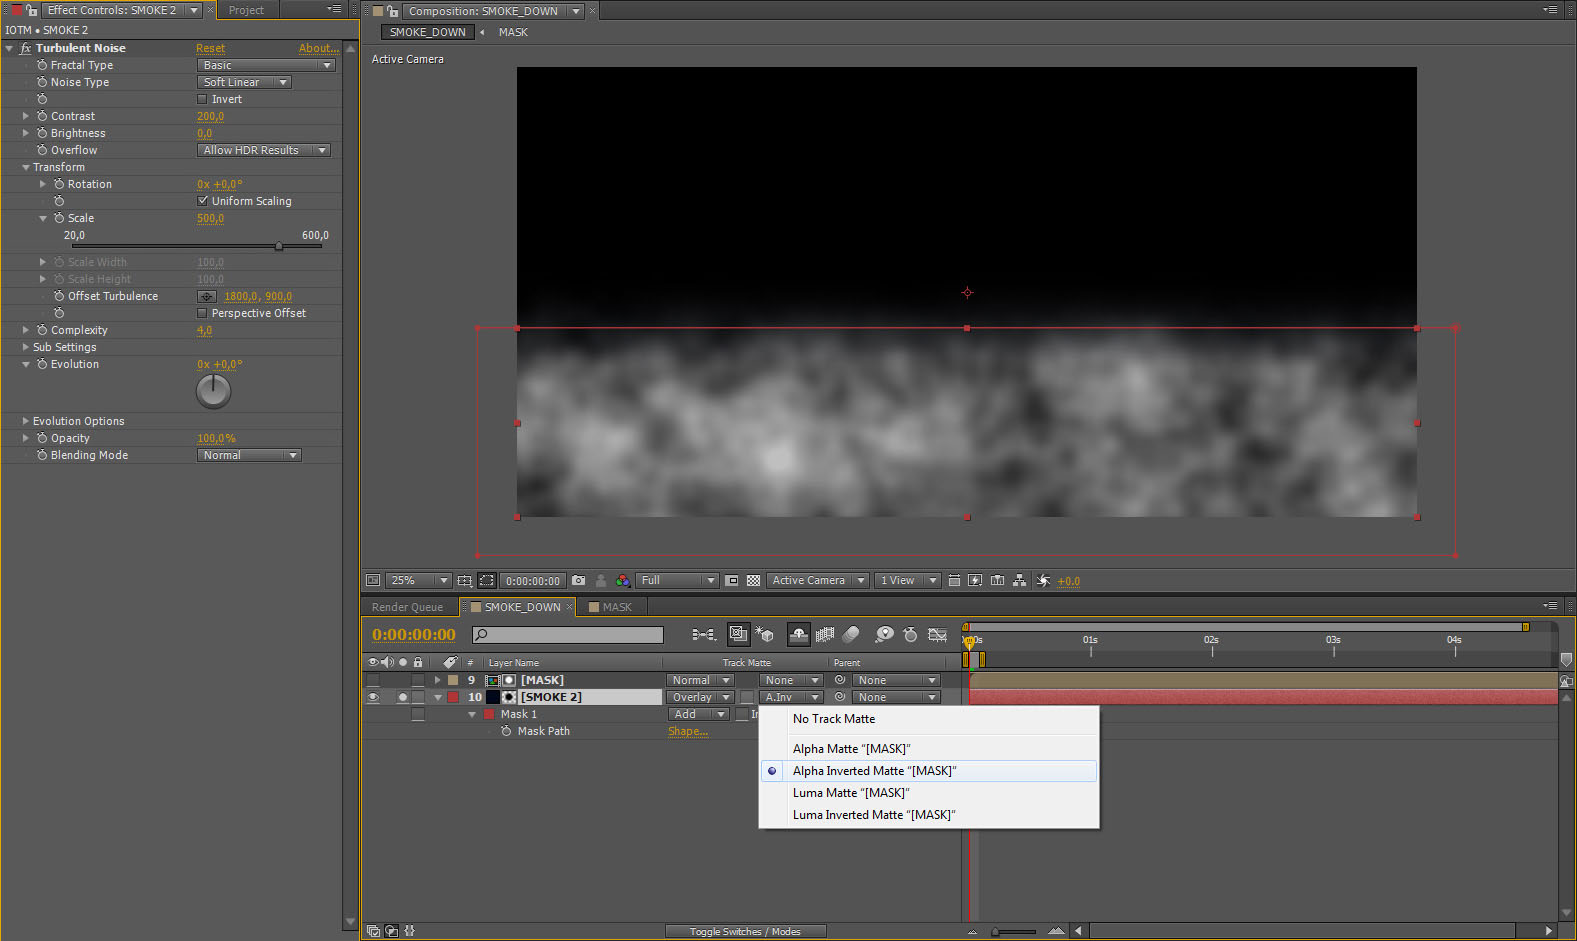
Task: Click the Offset Turbulence crosshair point button
Action: coord(207,297)
